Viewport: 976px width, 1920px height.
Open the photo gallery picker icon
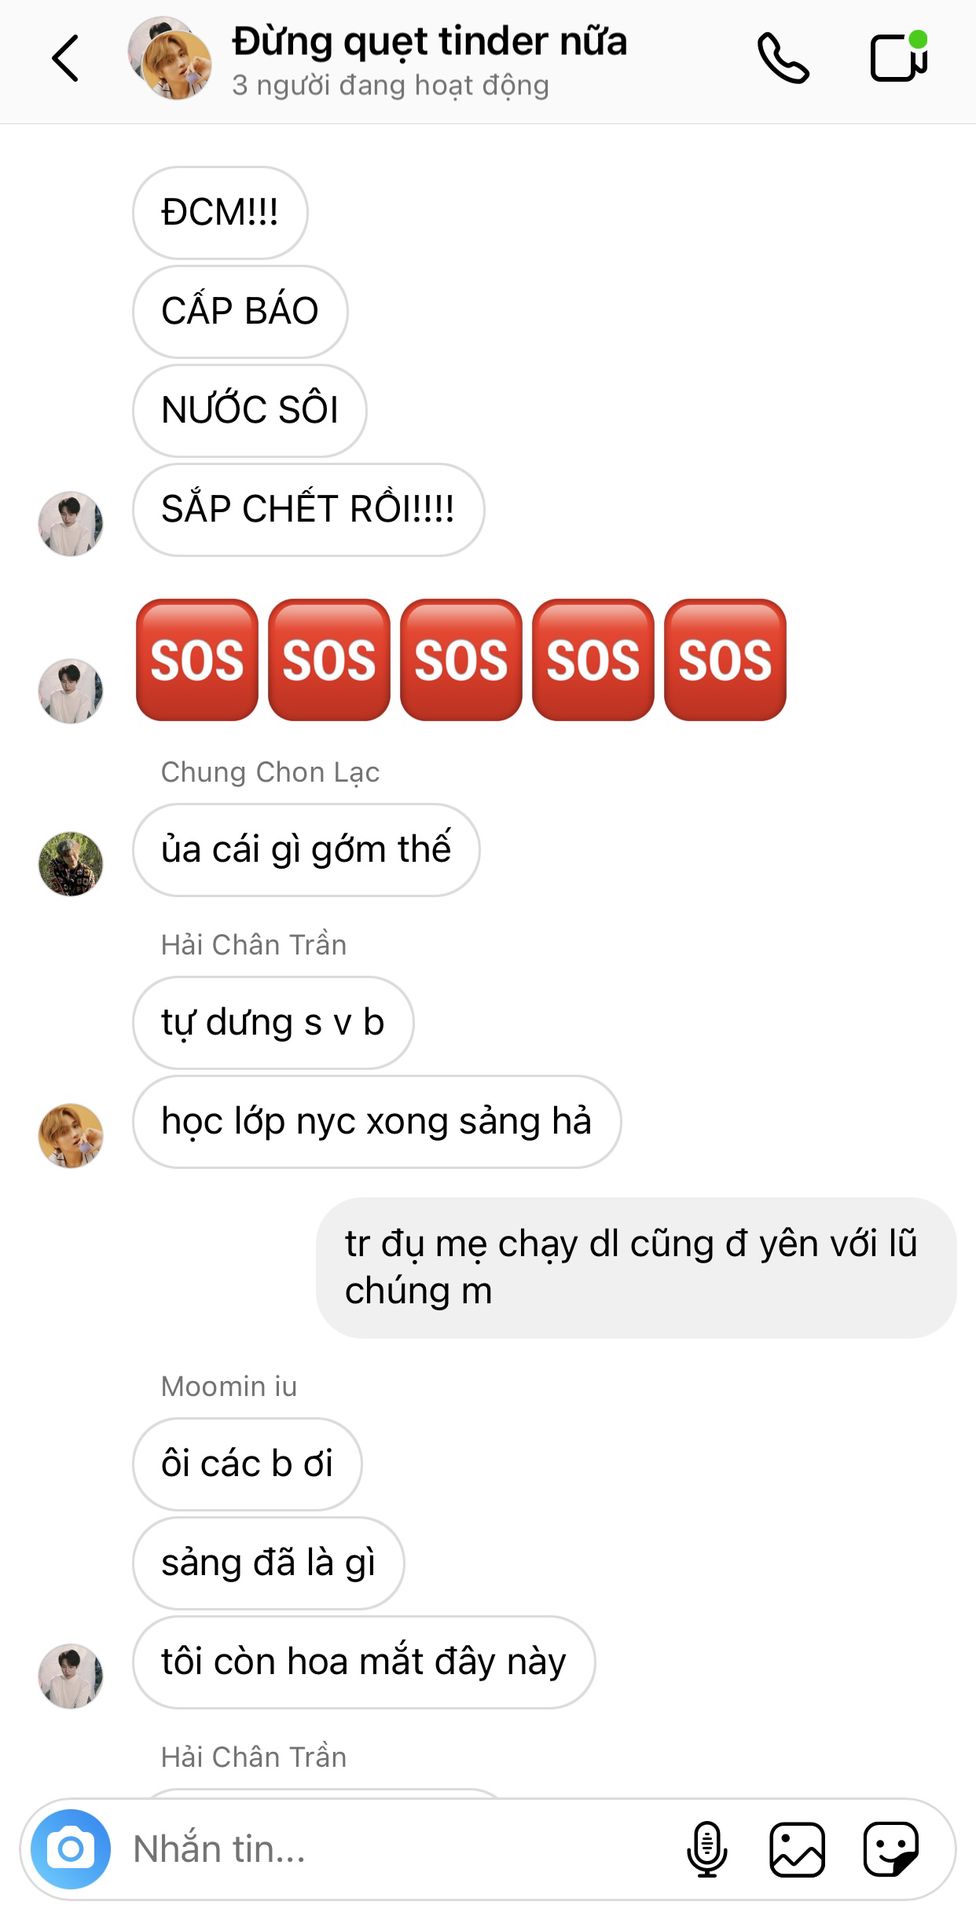tap(797, 1849)
